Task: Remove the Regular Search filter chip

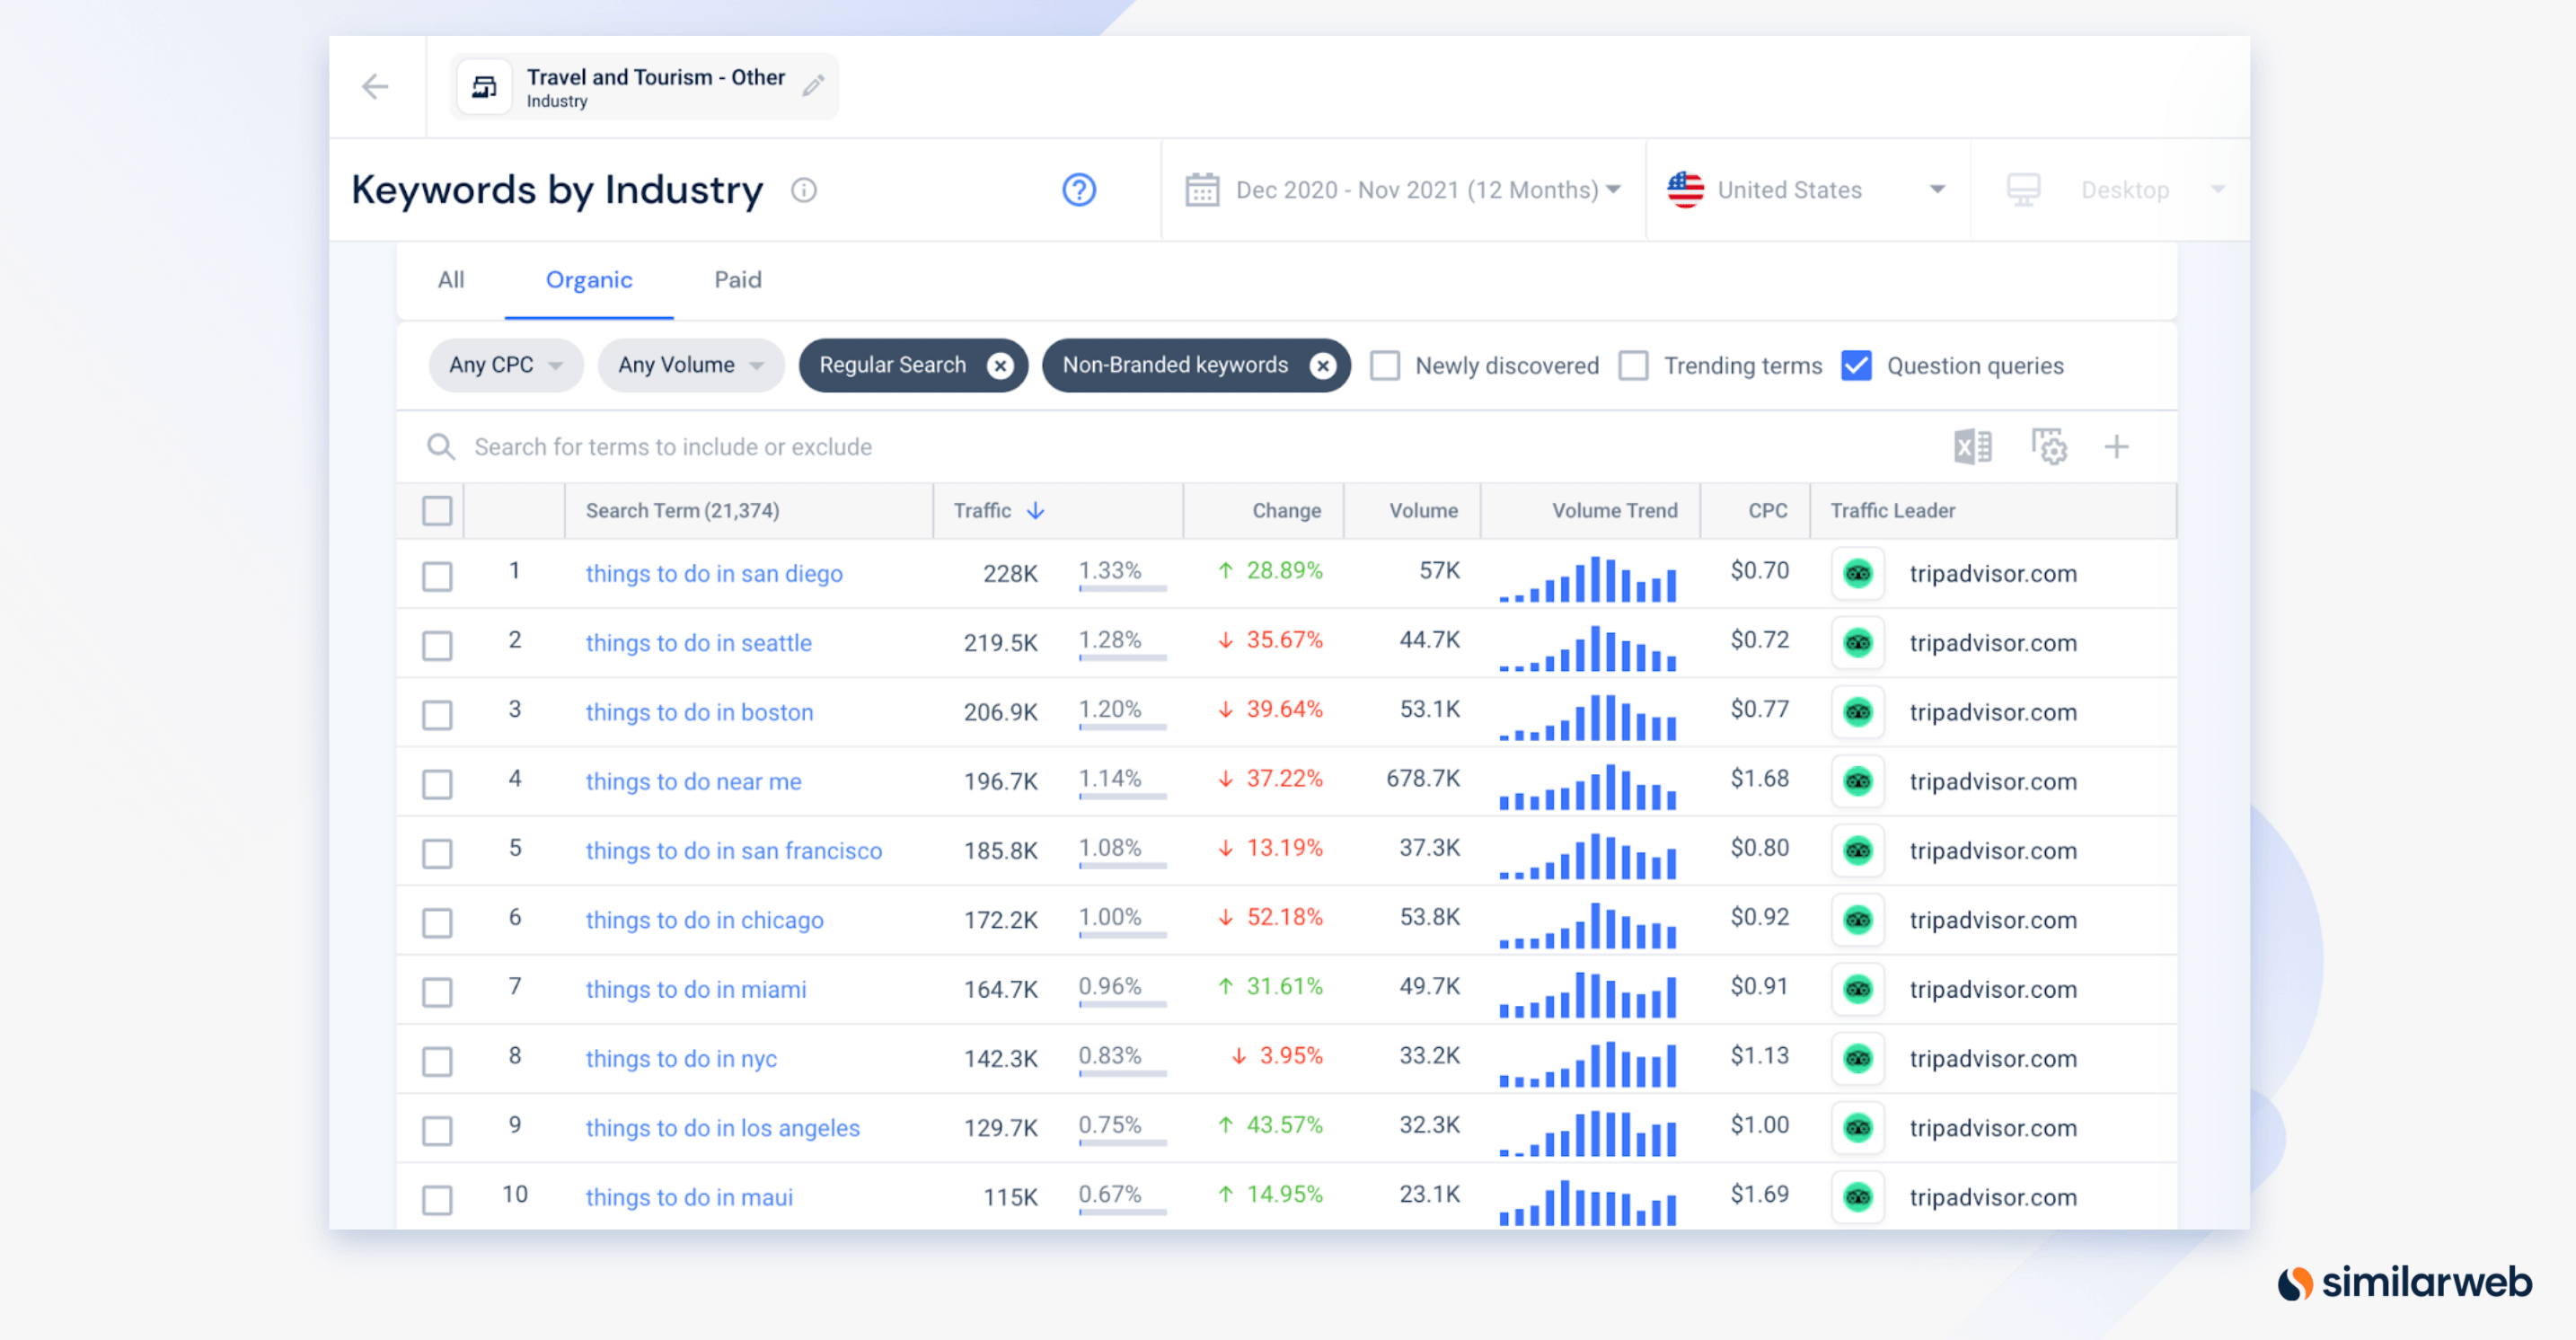Action: click(1000, 366)
